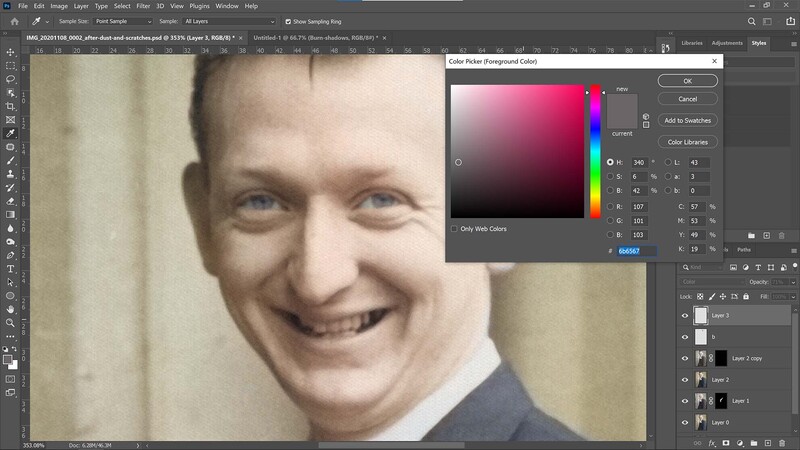Open the Plugins menu

[x=199, y=6]
